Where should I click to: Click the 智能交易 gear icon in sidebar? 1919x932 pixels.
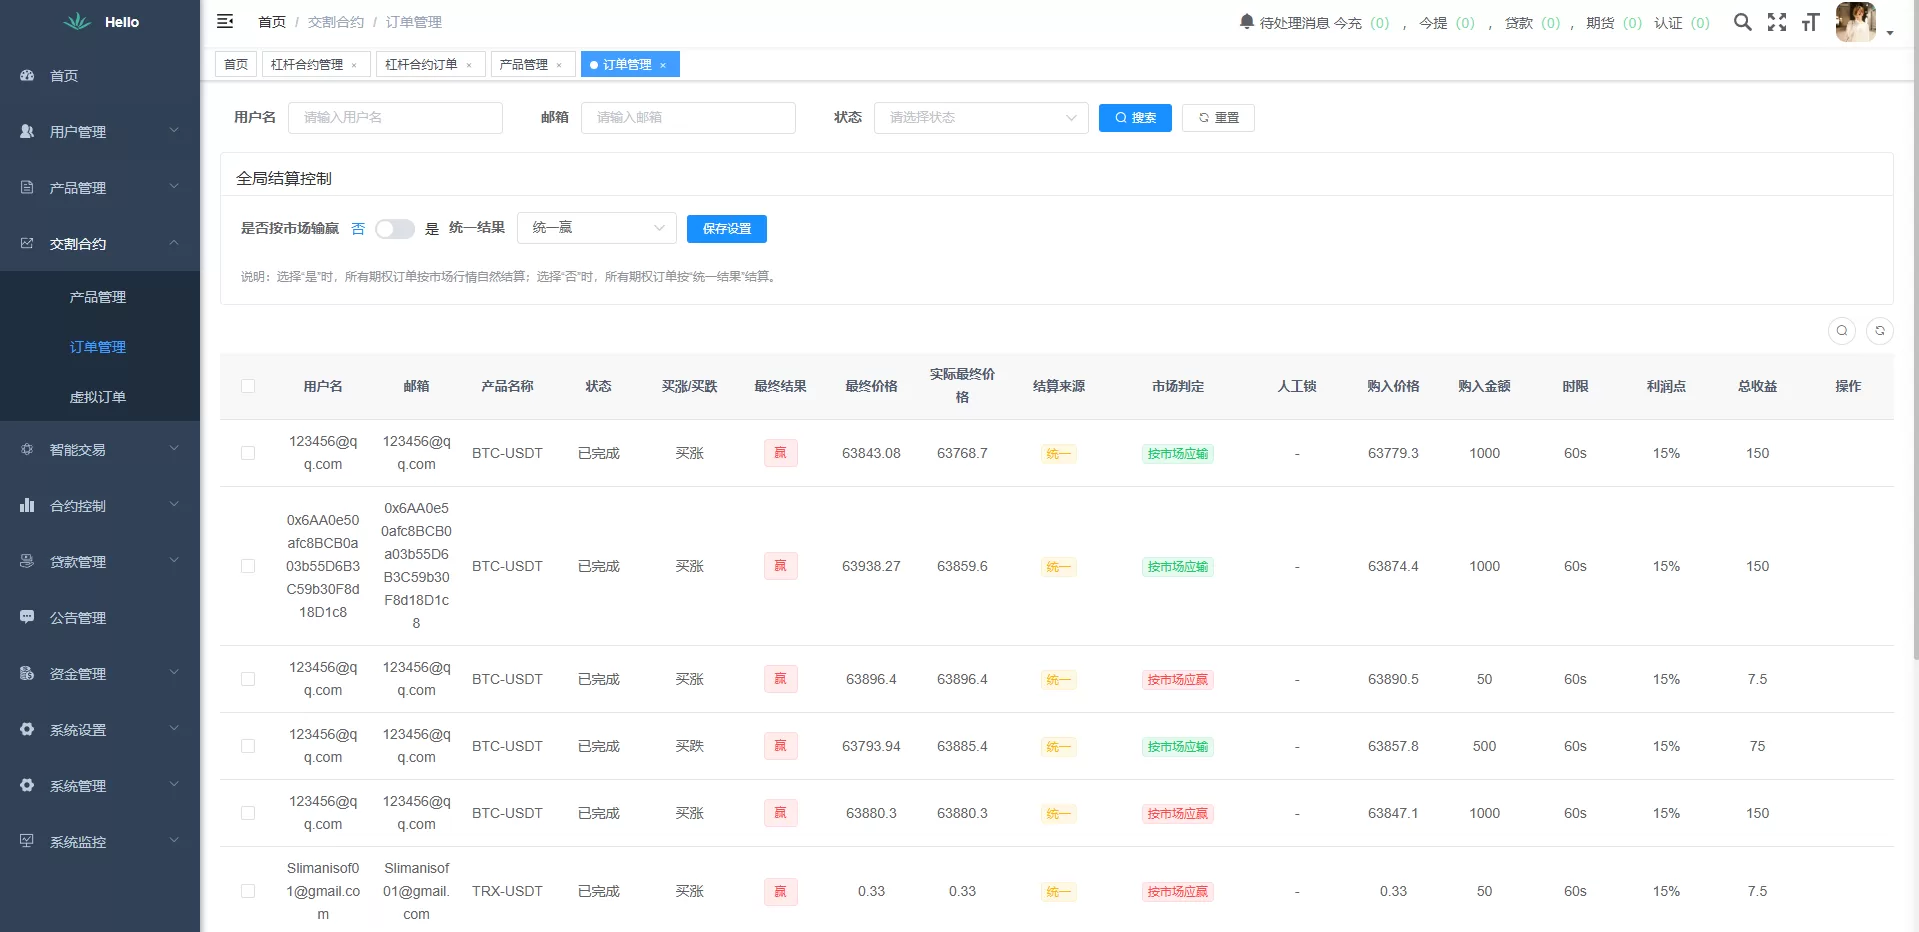coord(27,449)
